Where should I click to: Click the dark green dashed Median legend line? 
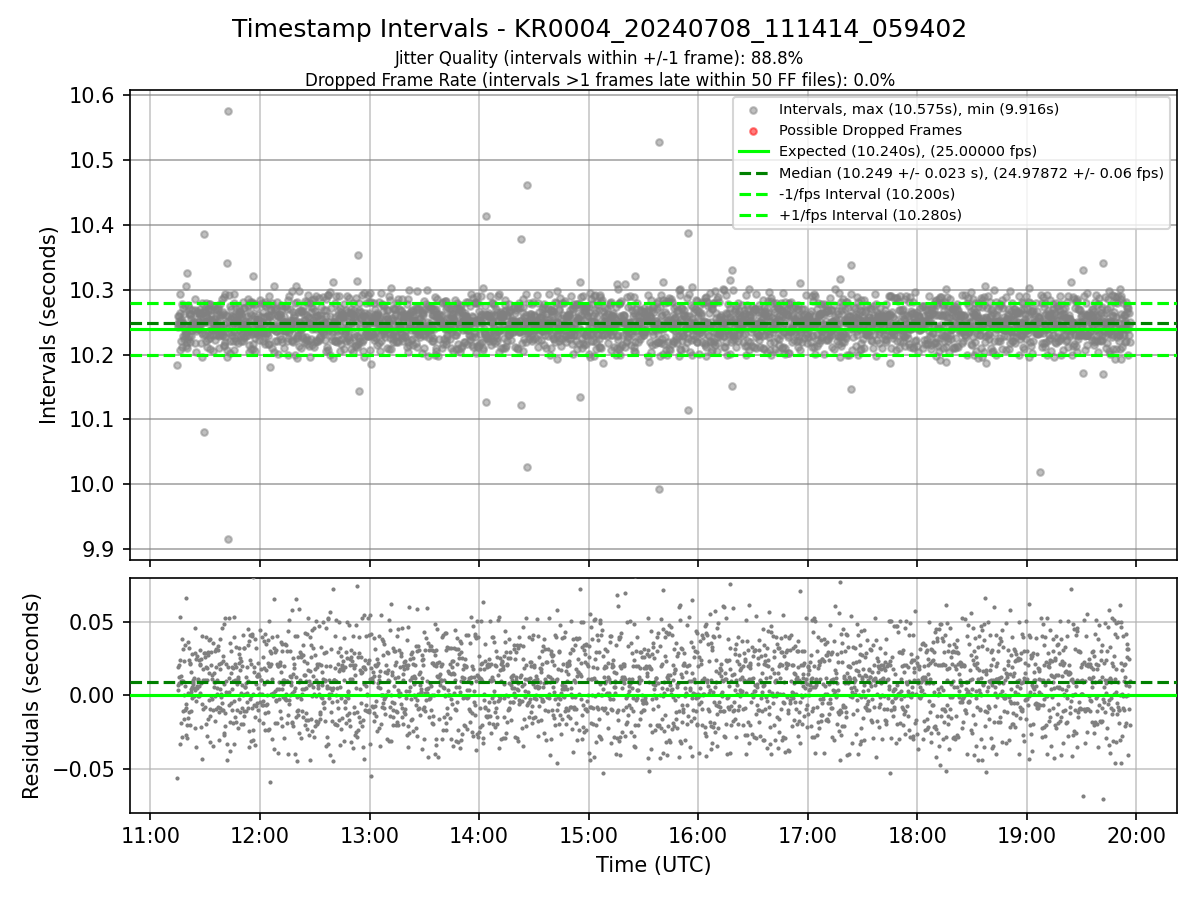(x=754, y=173)
